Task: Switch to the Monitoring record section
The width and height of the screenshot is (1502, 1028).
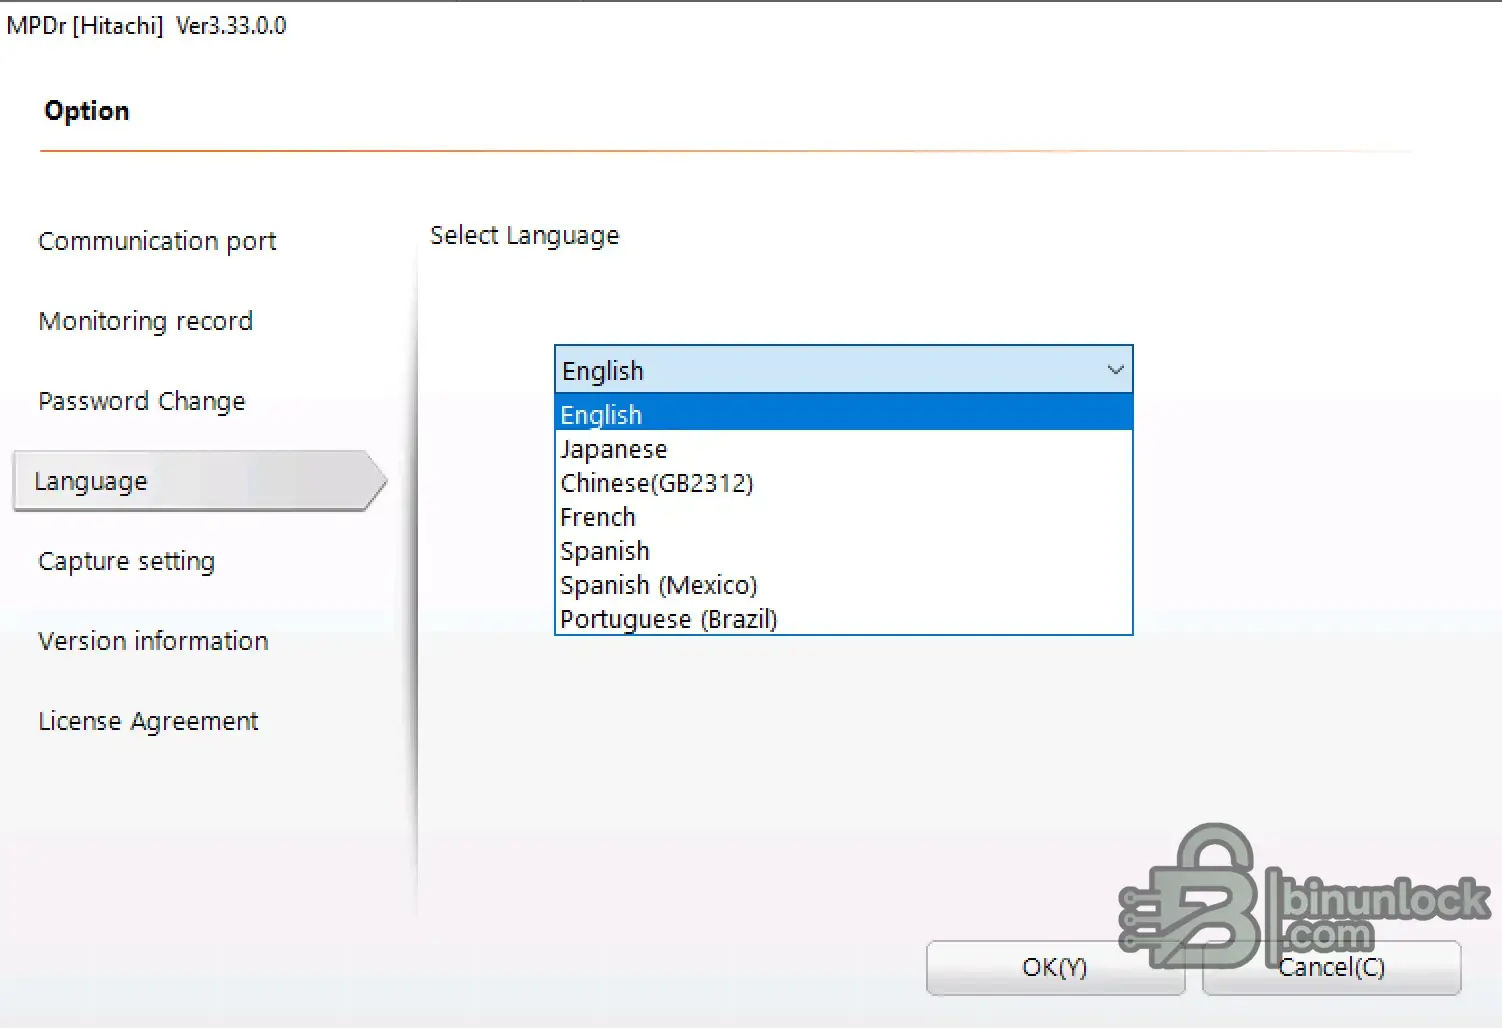Action: pyautogui.click(x=146, y=321)
